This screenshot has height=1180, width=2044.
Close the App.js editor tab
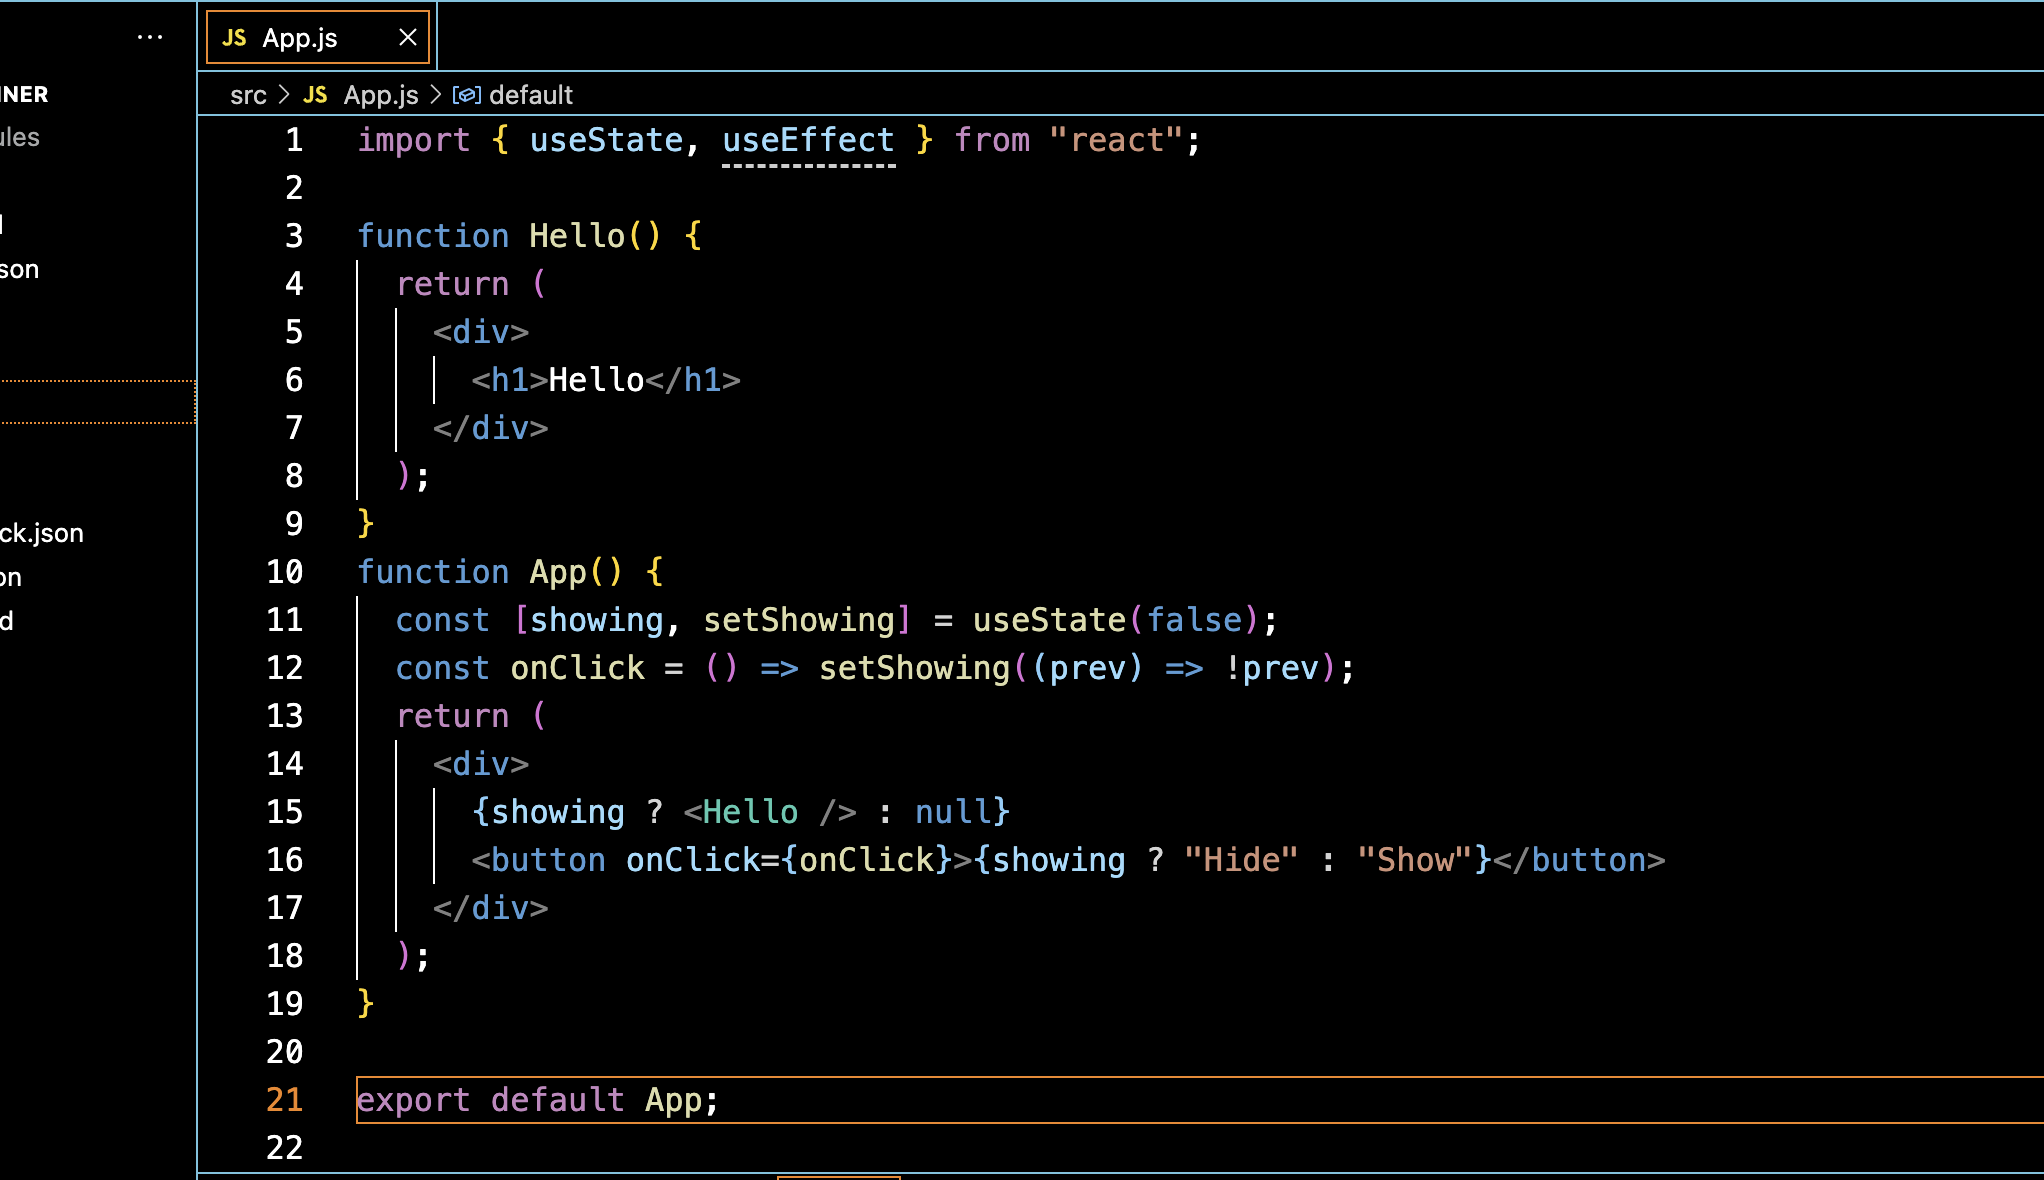click(x=408, y=38)
